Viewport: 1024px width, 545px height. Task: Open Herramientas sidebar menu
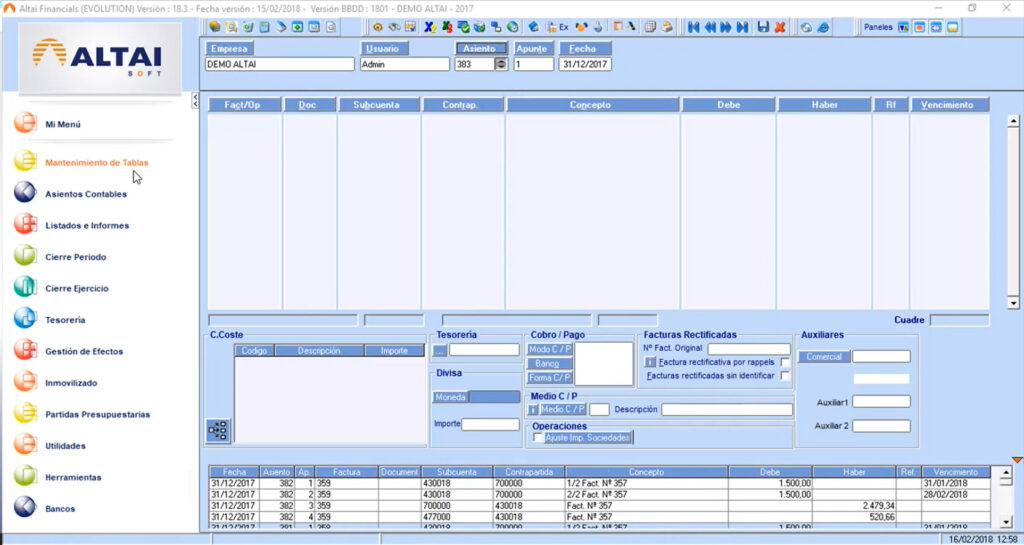coord(72,477)
